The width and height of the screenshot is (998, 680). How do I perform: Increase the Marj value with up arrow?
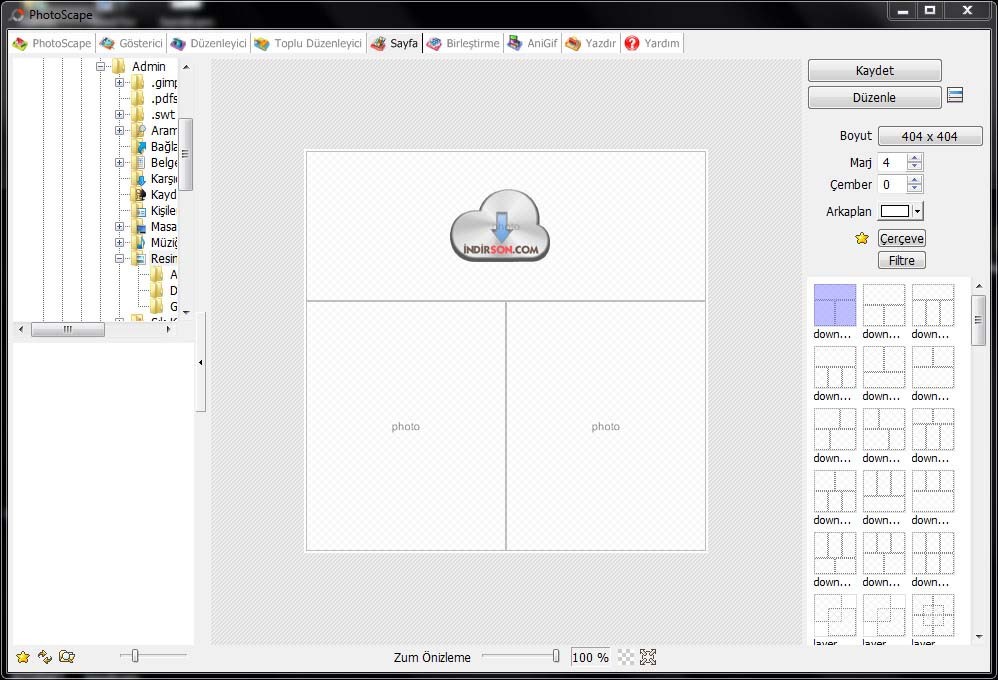915,158
